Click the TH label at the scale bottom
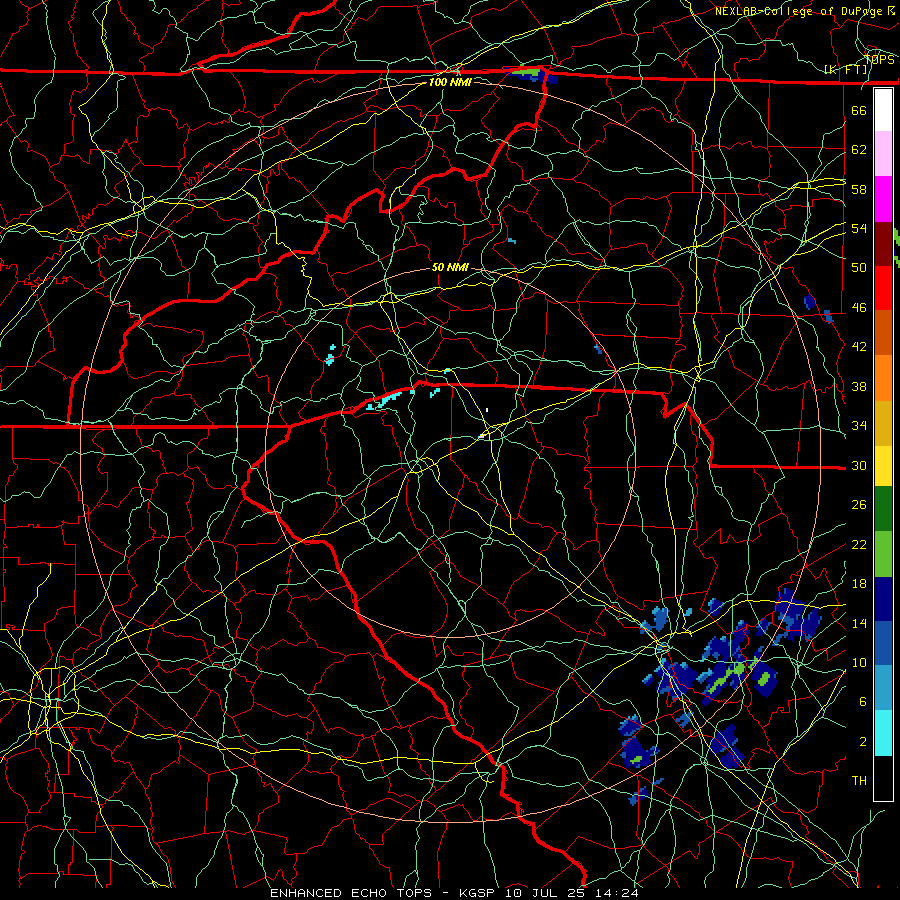The image size is (900, 900). tap(859, 781)
